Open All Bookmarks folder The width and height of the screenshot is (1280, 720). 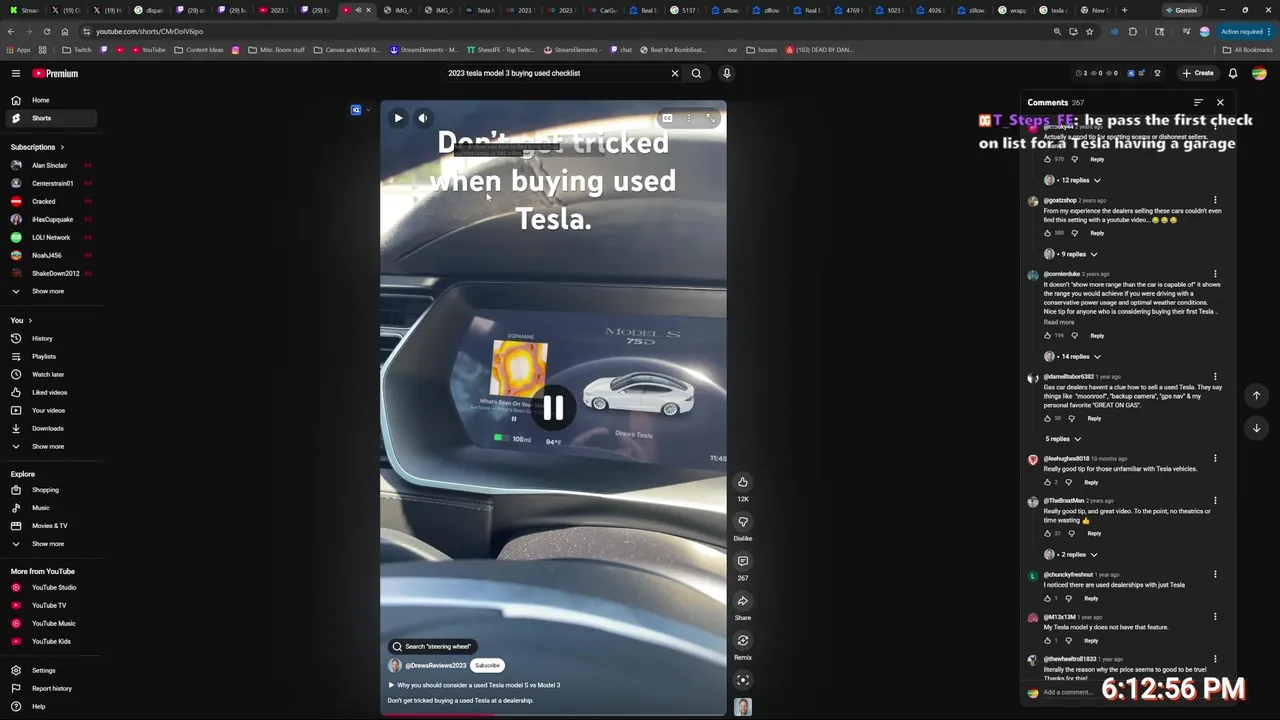[1248, 49]
